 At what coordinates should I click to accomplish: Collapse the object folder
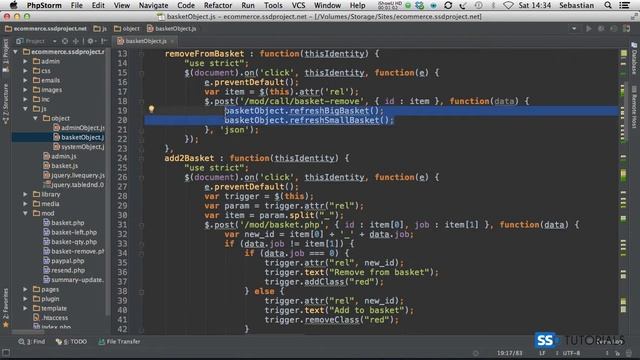click(36, 118)
